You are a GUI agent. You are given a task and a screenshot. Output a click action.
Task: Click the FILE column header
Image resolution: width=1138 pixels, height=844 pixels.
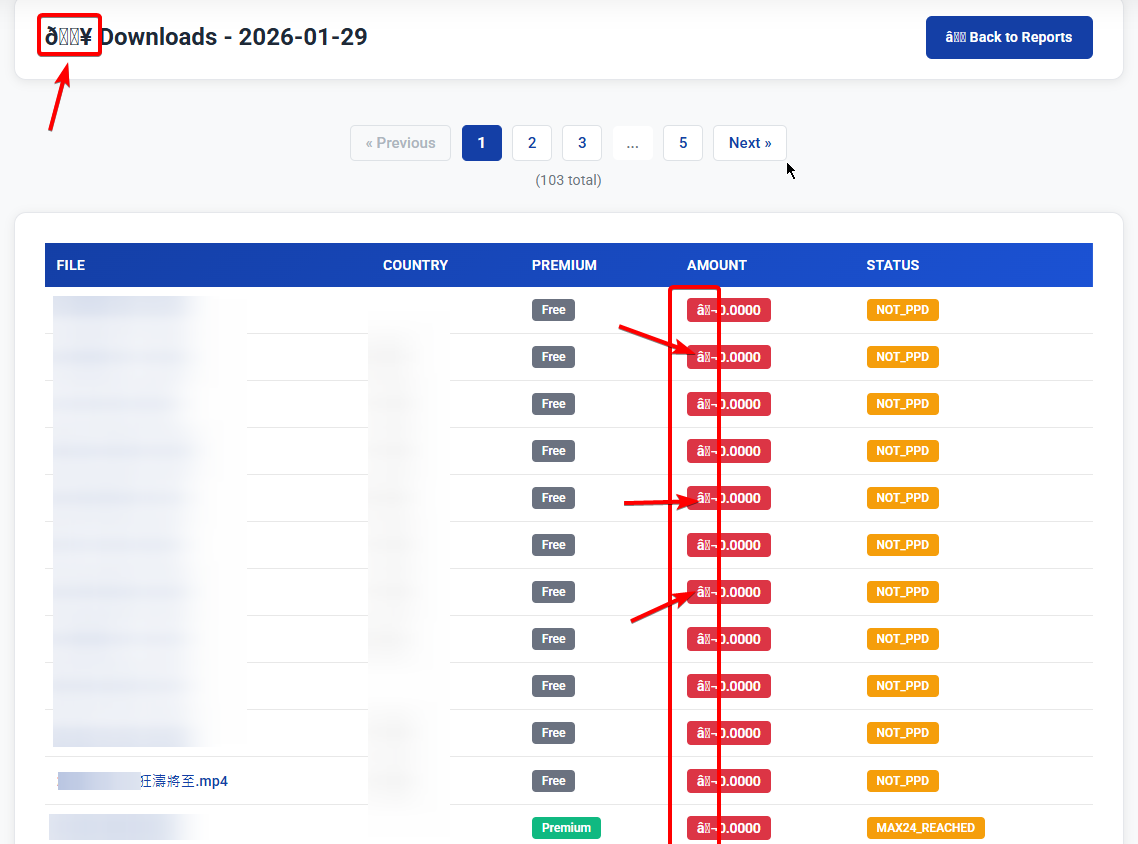coord(71,265)
